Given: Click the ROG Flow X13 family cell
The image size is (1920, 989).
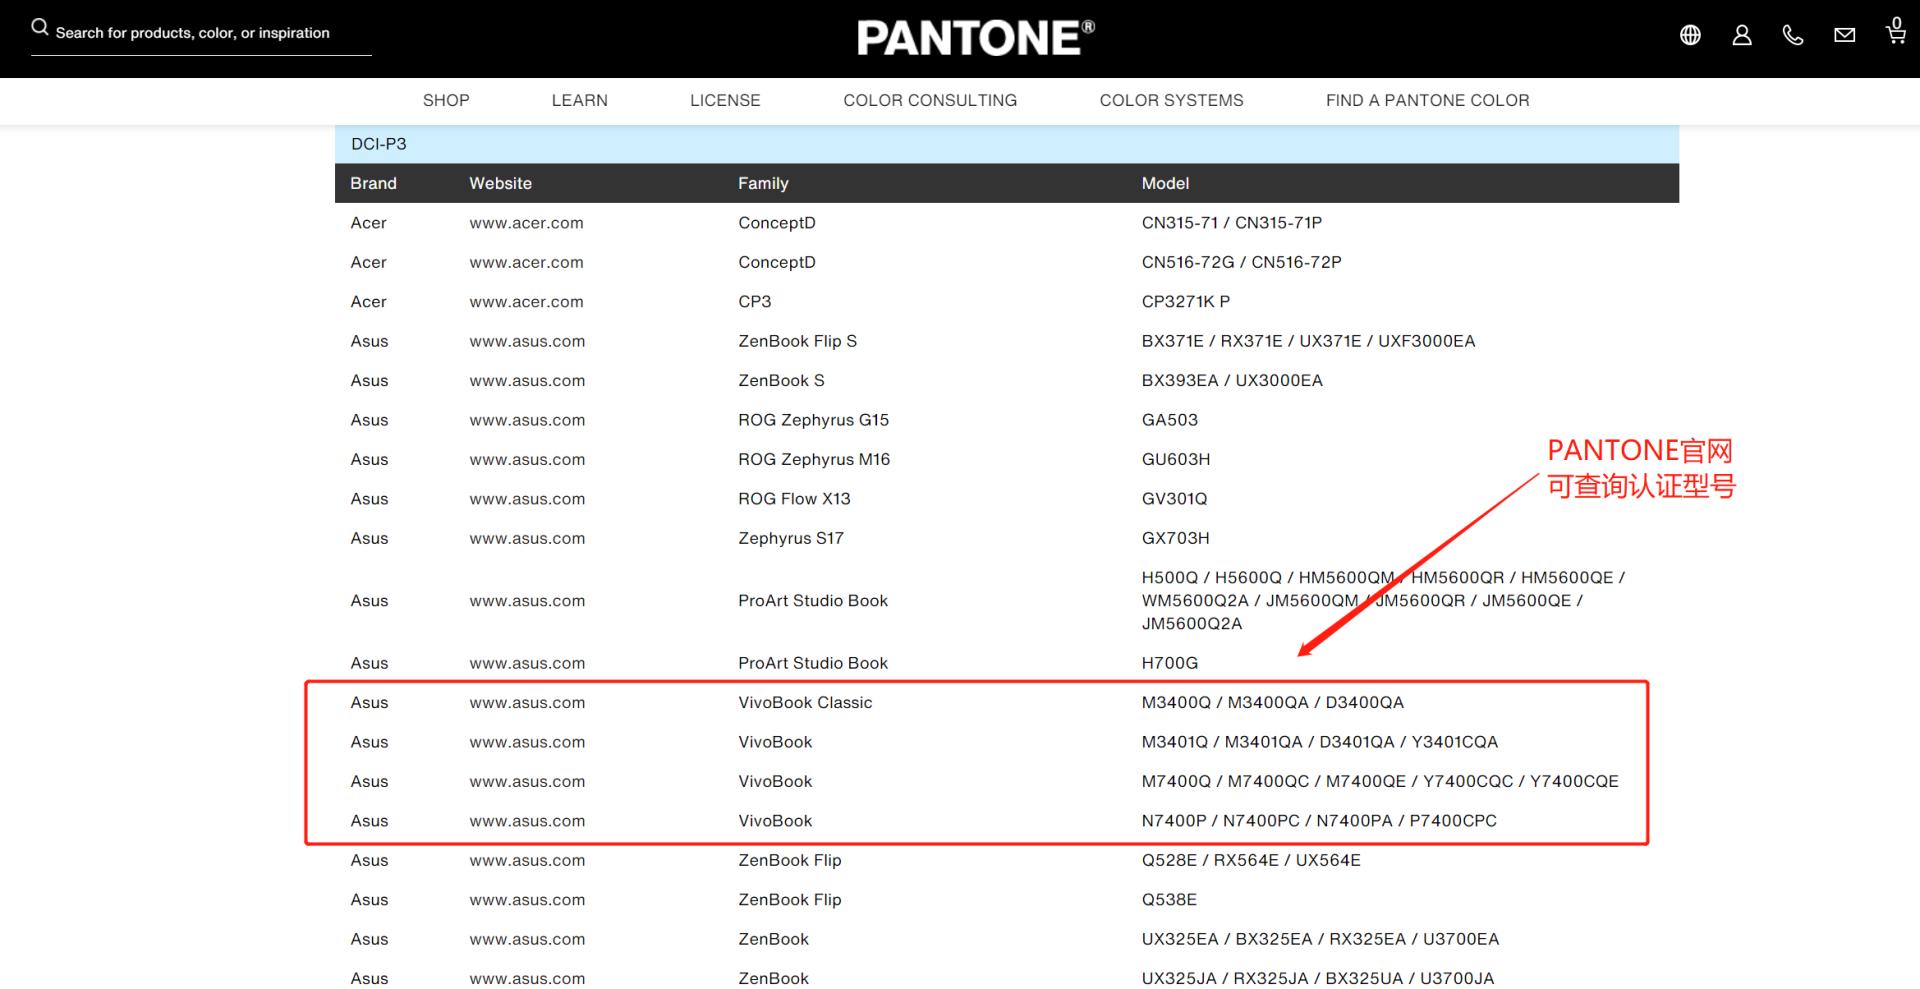Looking at the screenshot, I should point(794,499).
